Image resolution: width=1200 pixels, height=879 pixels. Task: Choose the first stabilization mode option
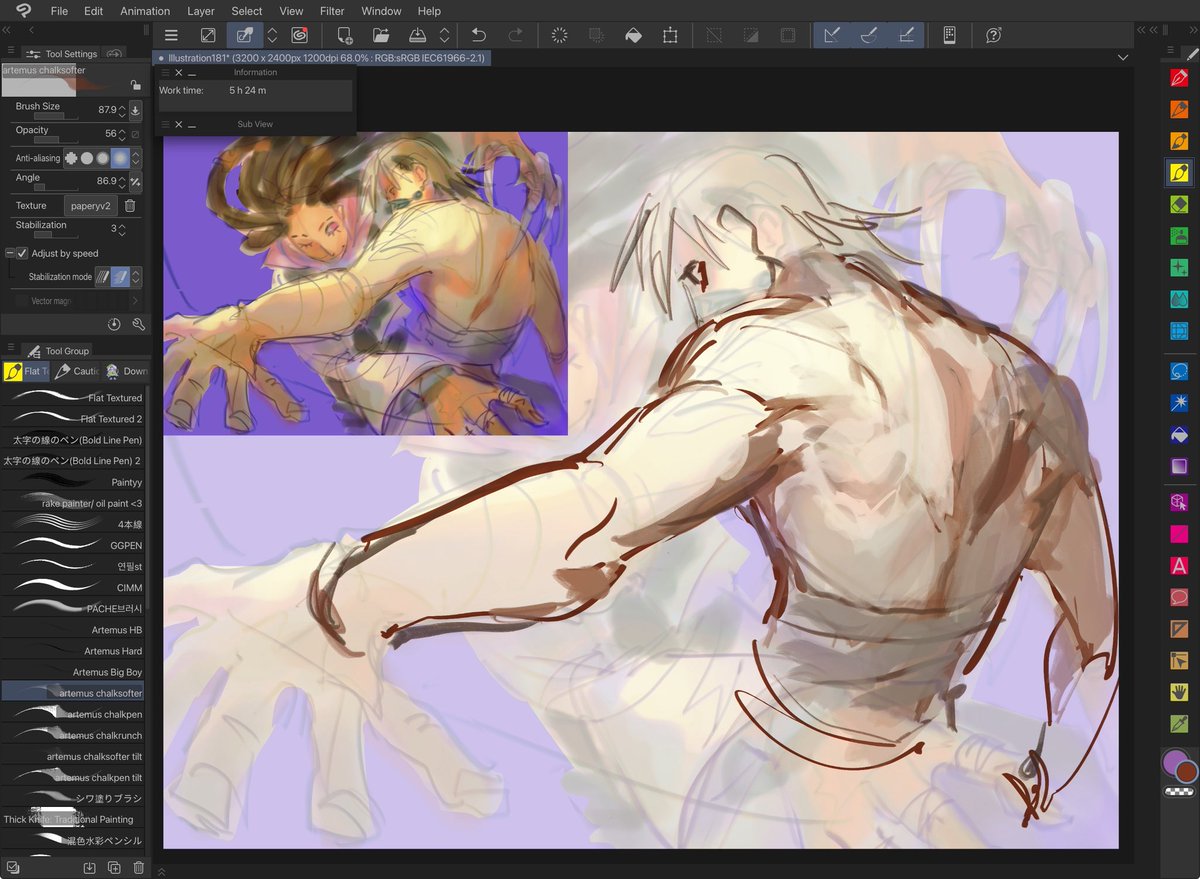point(102,277)
